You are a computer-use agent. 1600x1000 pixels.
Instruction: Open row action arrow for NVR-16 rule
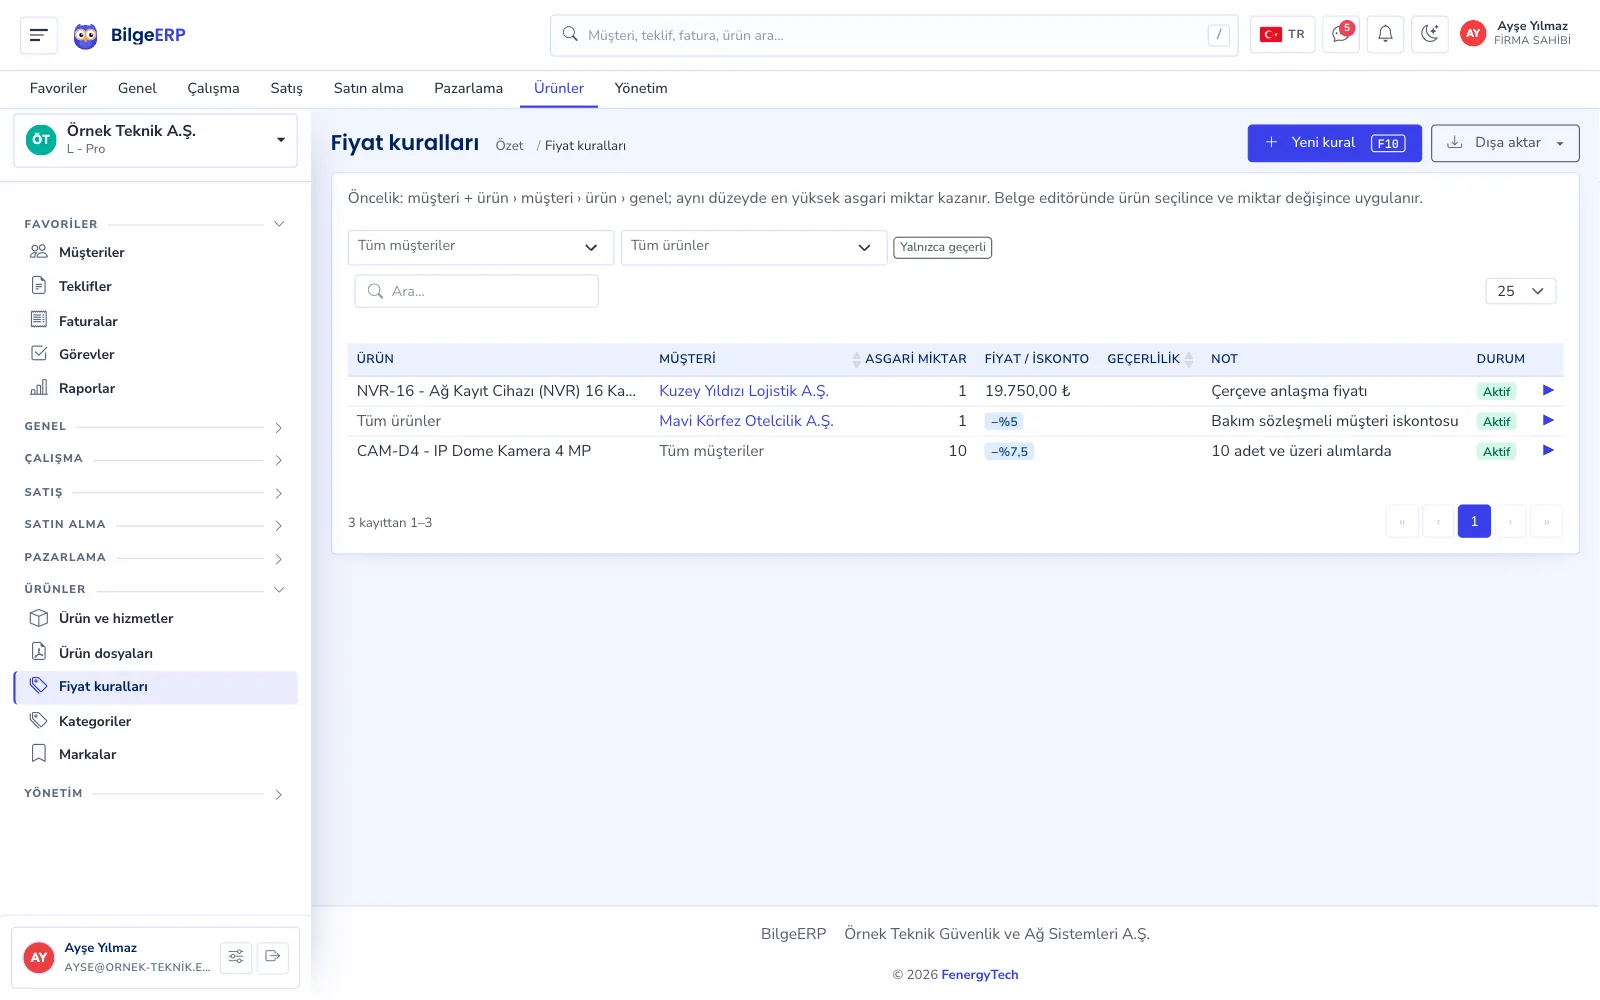point(1548,391)
